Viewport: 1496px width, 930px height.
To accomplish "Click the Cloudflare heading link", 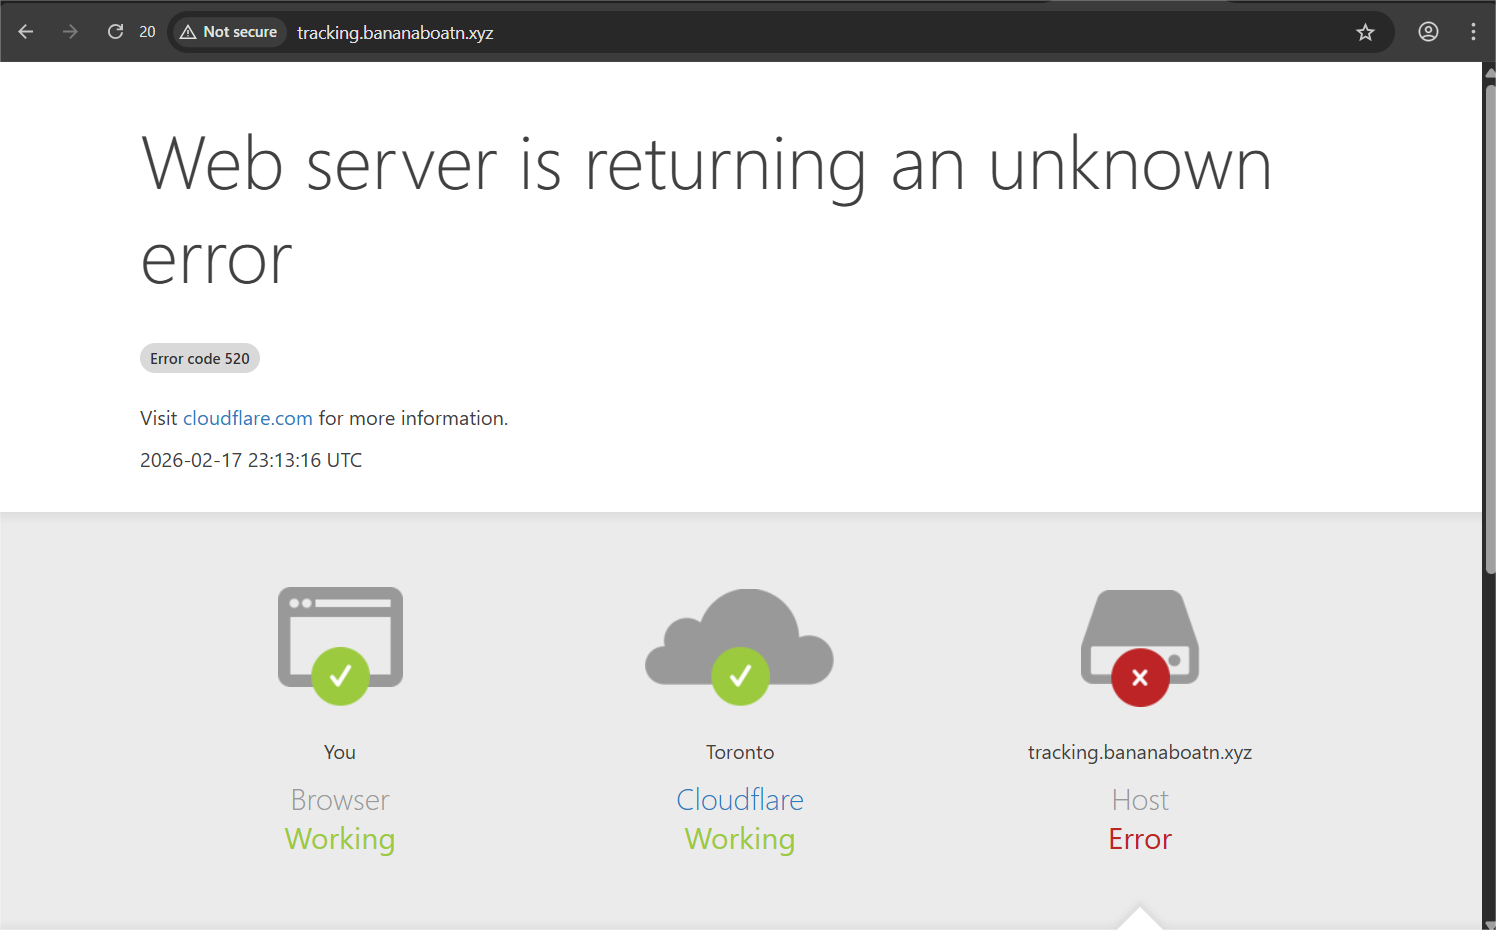I will point(740,800).
